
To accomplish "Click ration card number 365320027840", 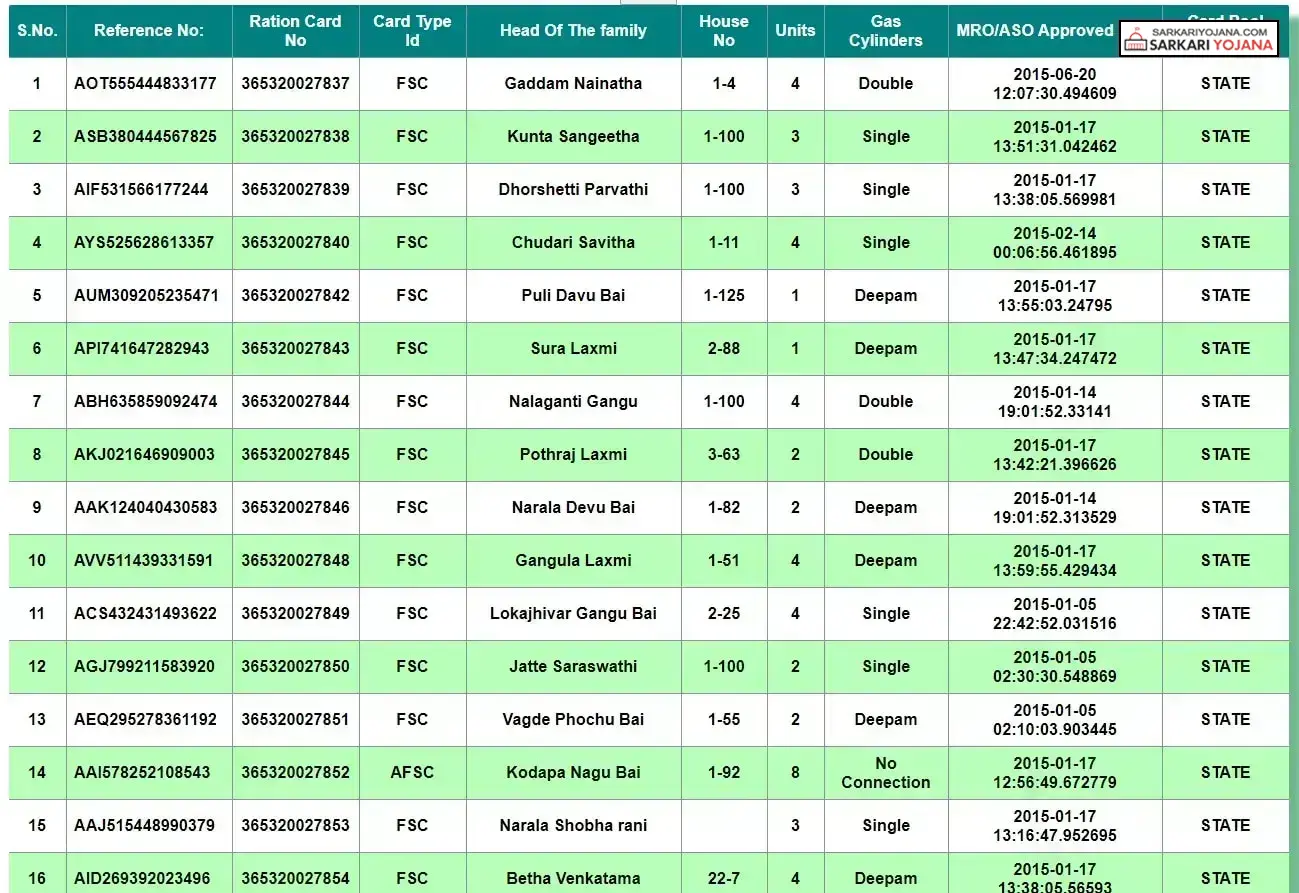I will pyautogui.click(x=295, y=243).
